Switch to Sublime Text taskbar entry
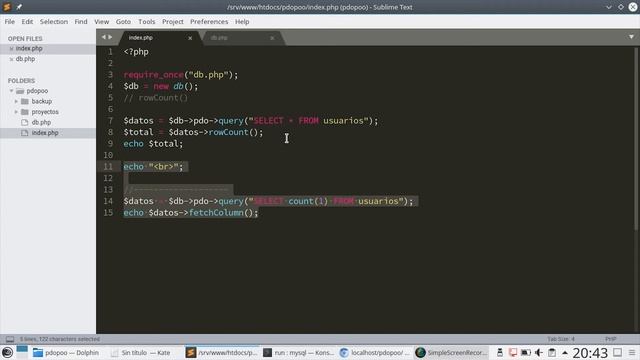This screenshot has width=640, height=360. click(222, 353)
